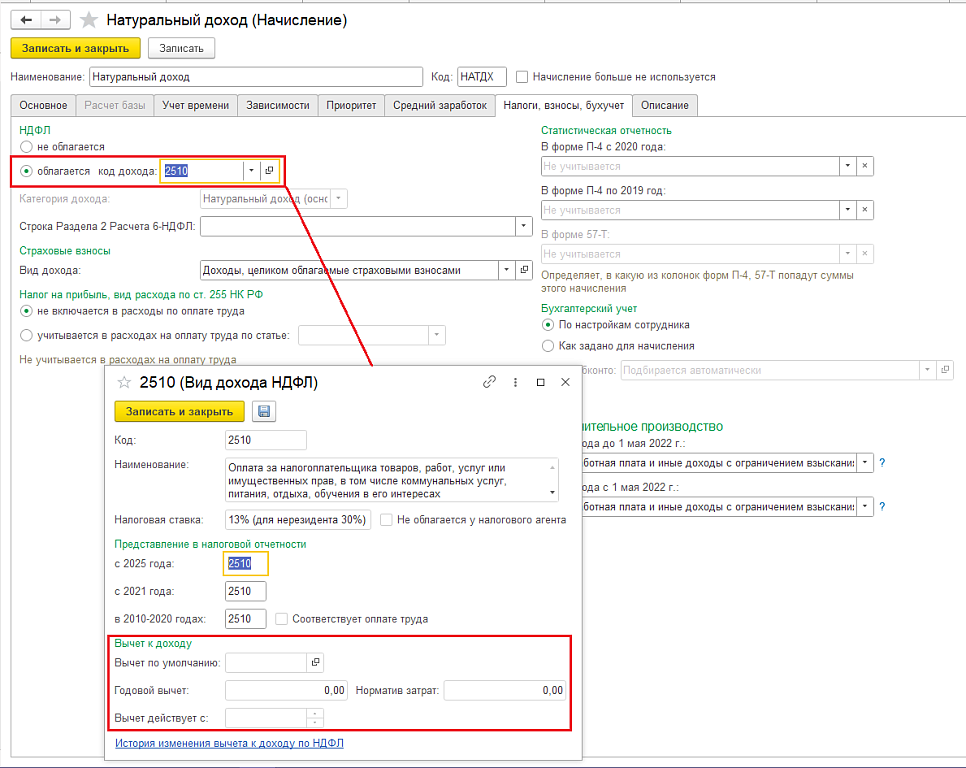Expand the Вид дохода страховых взносов dropdown

505,270
